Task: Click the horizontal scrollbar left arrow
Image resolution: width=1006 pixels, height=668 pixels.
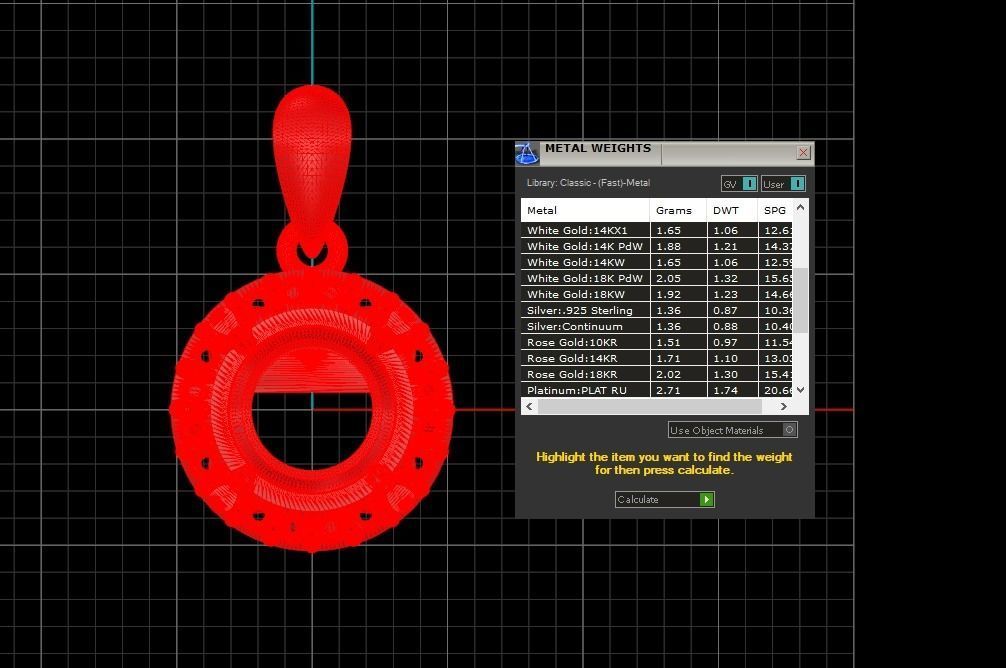Action: point(529,406)
